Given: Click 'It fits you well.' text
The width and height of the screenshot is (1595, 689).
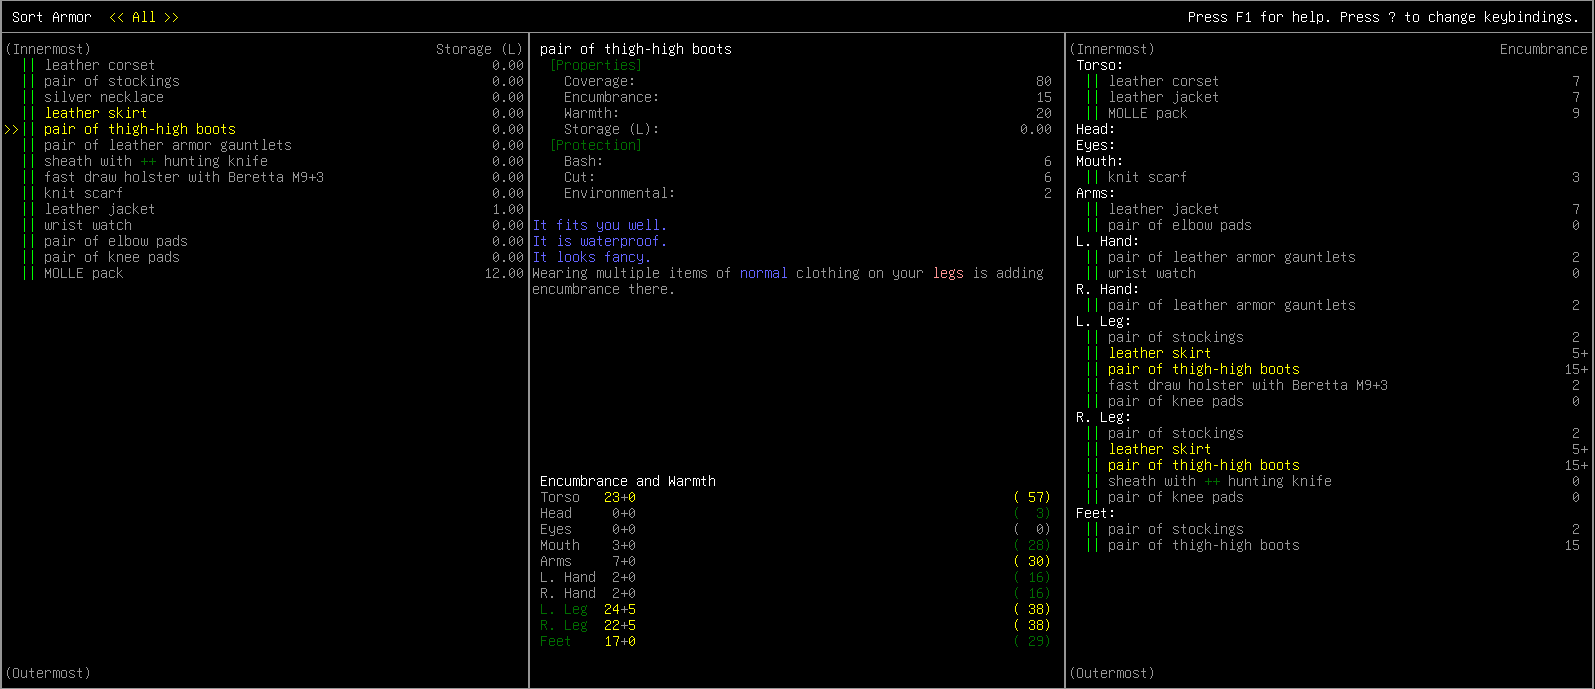Looking at the screenshot, I should (600, 225).
